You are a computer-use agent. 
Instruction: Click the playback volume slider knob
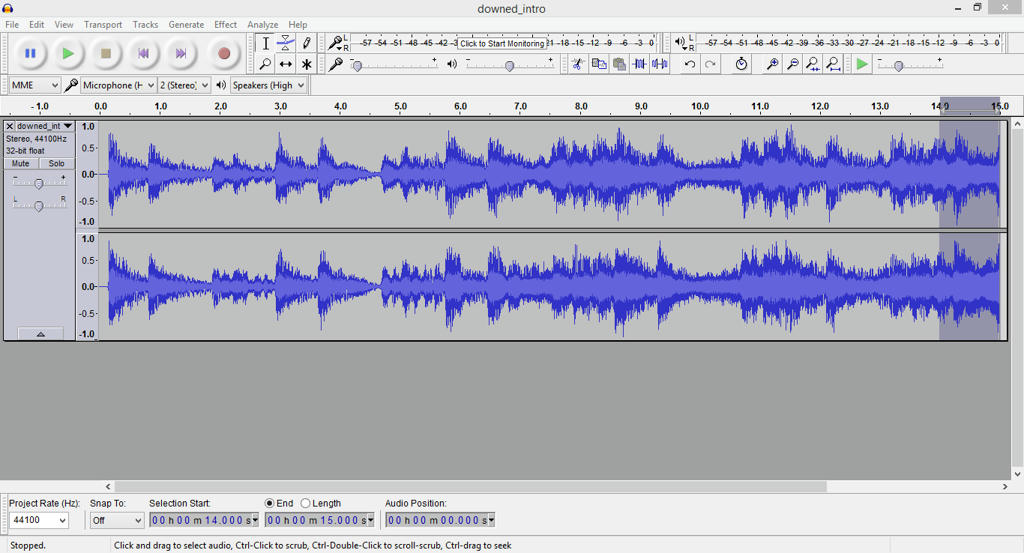tap(509, 66)
